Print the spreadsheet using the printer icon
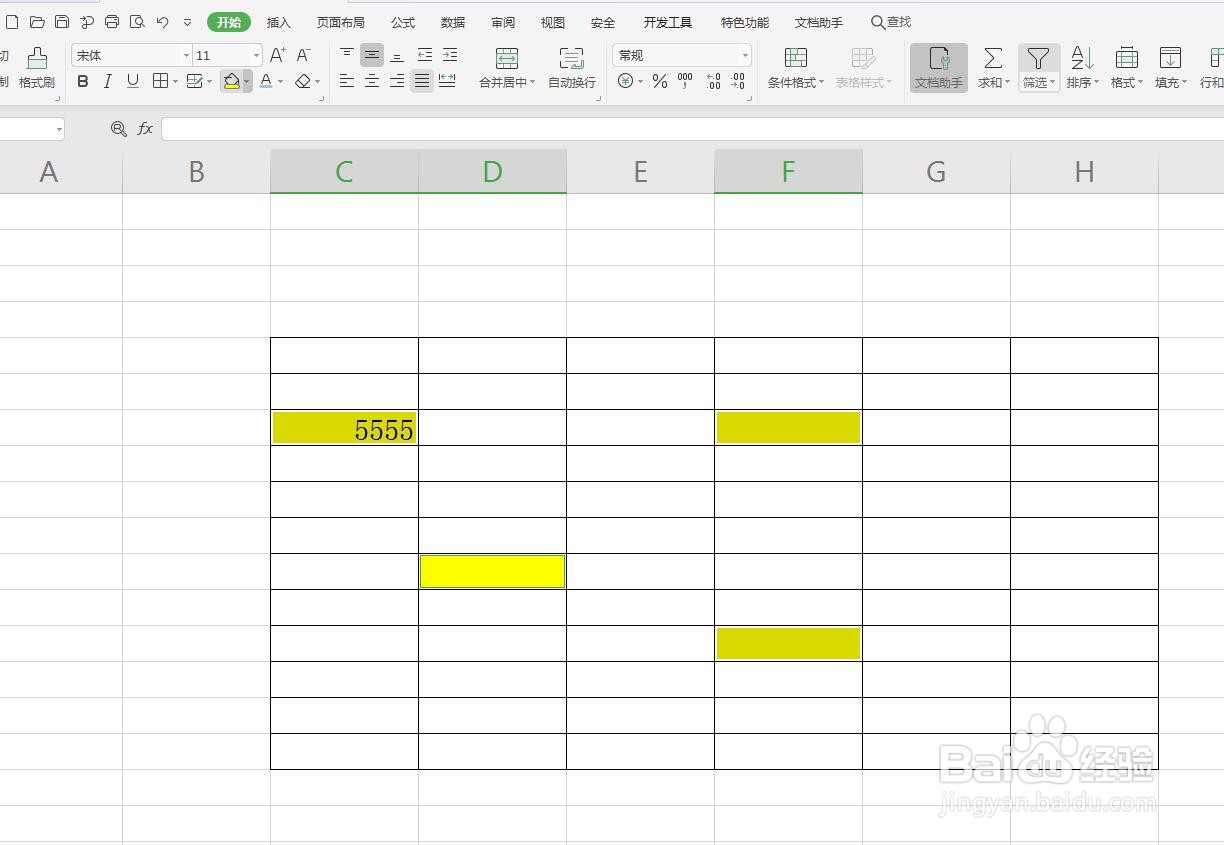This screenshot has height=845, width=1224. tap(112, 22)
